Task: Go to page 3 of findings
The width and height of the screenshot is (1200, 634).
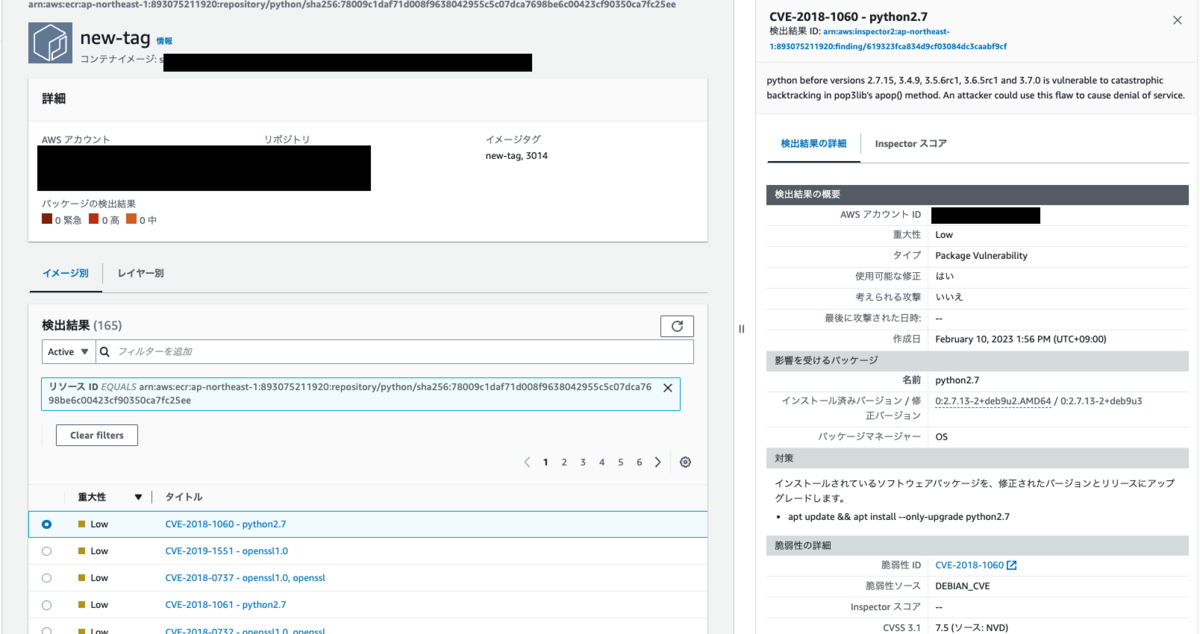Action: 583,462
